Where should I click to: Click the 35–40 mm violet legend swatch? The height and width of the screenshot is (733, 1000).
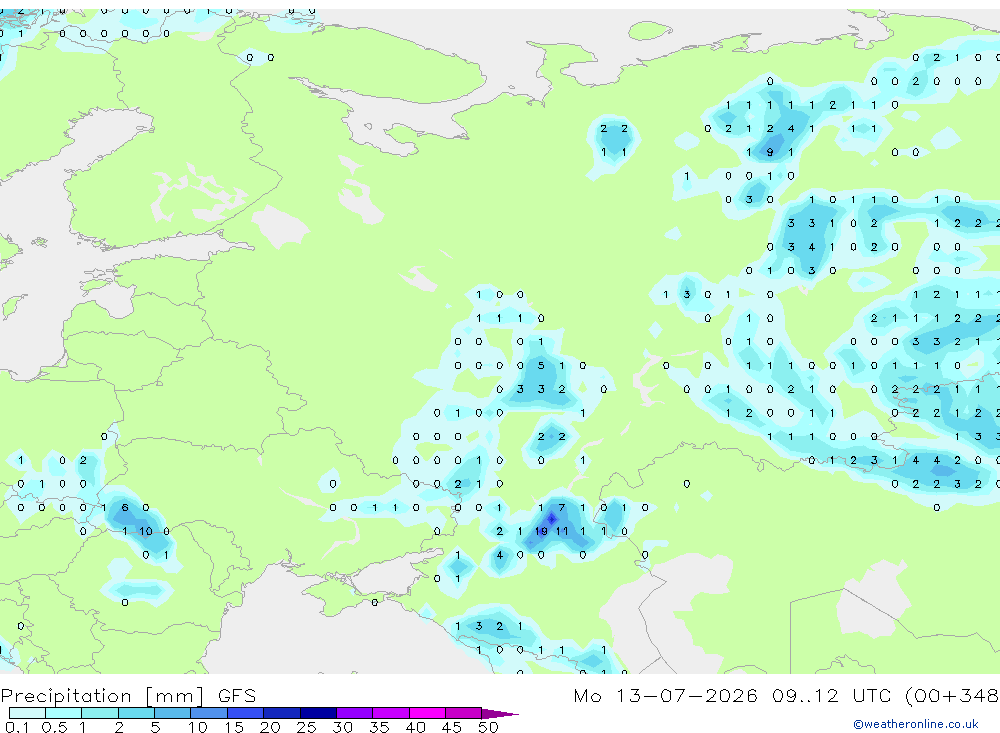[391, 713]
